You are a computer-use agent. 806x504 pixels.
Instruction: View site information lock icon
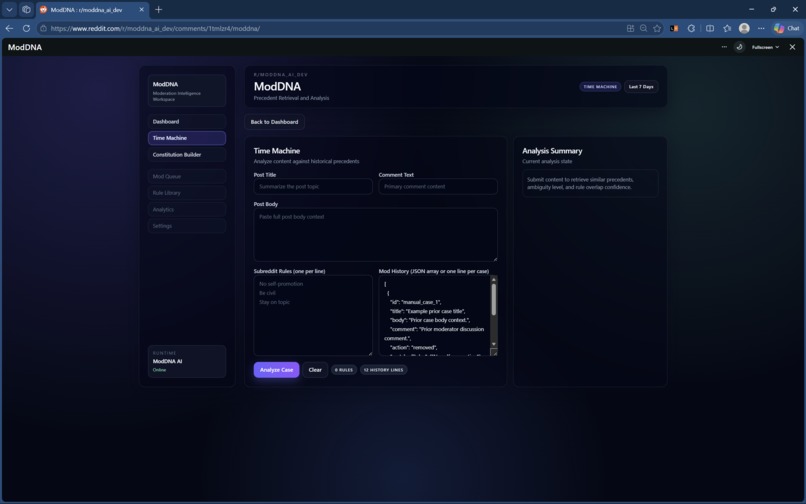[44, 28]
